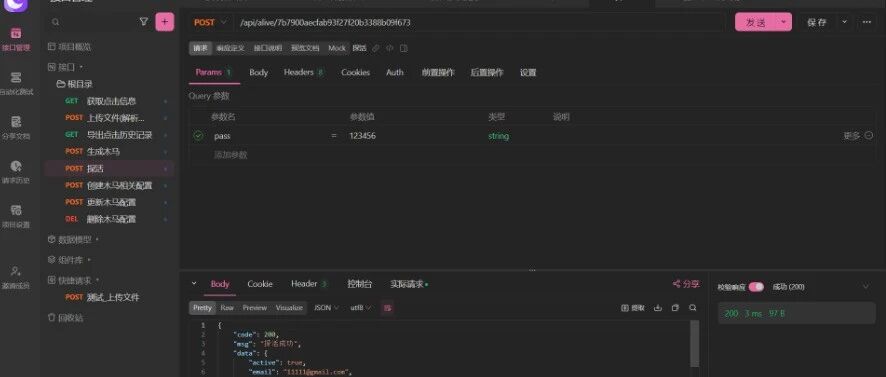886x377 pixels.
Task: Search within the response body
Action: 693,308
